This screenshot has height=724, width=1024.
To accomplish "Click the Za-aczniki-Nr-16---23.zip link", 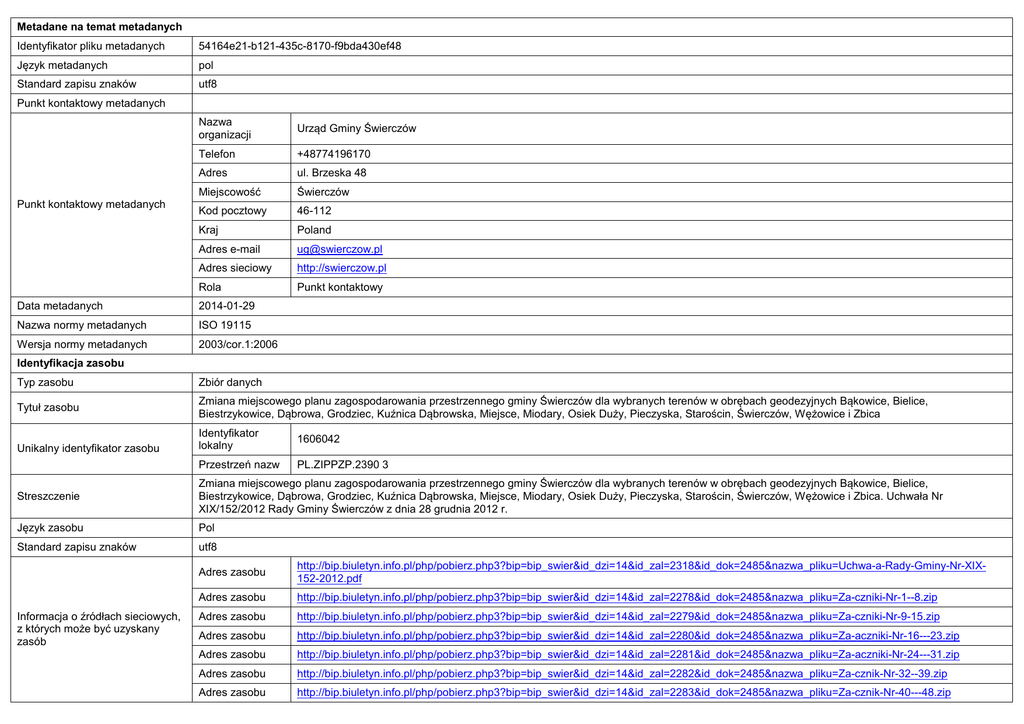I will click(627, 635).
